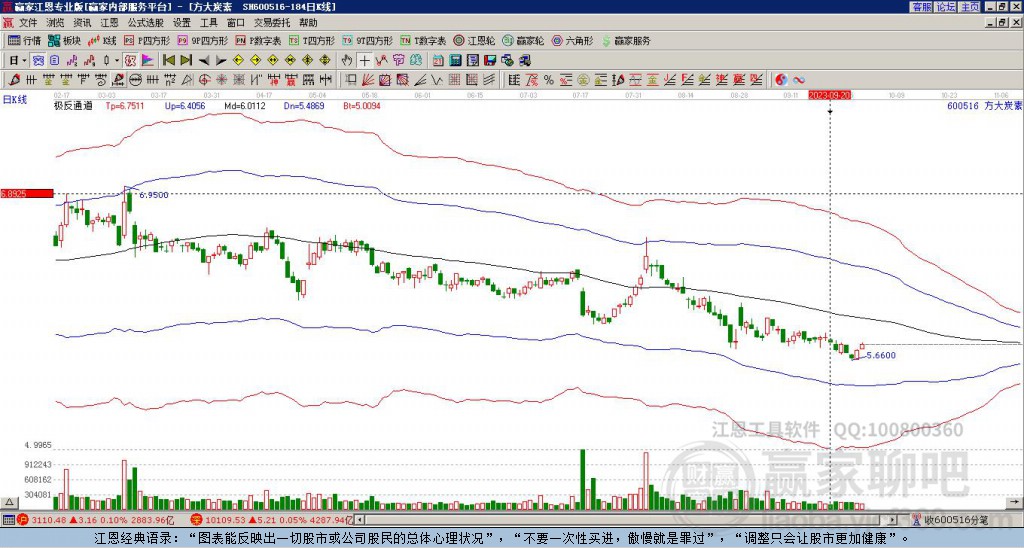
Task: Click the 极反通道 indicator label
Action: [73, 105]
